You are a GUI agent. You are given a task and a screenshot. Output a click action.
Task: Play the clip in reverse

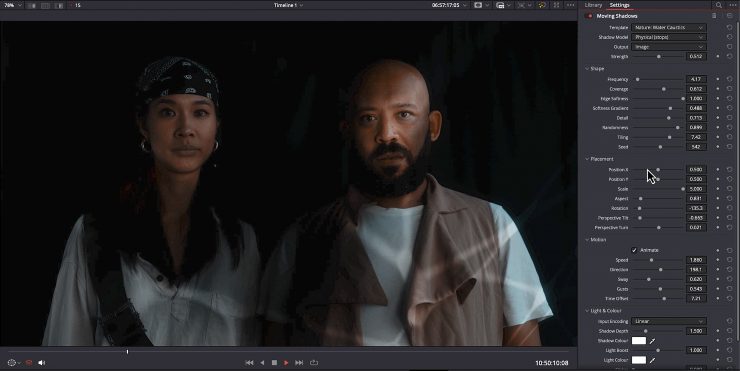[x=262, y=363]
